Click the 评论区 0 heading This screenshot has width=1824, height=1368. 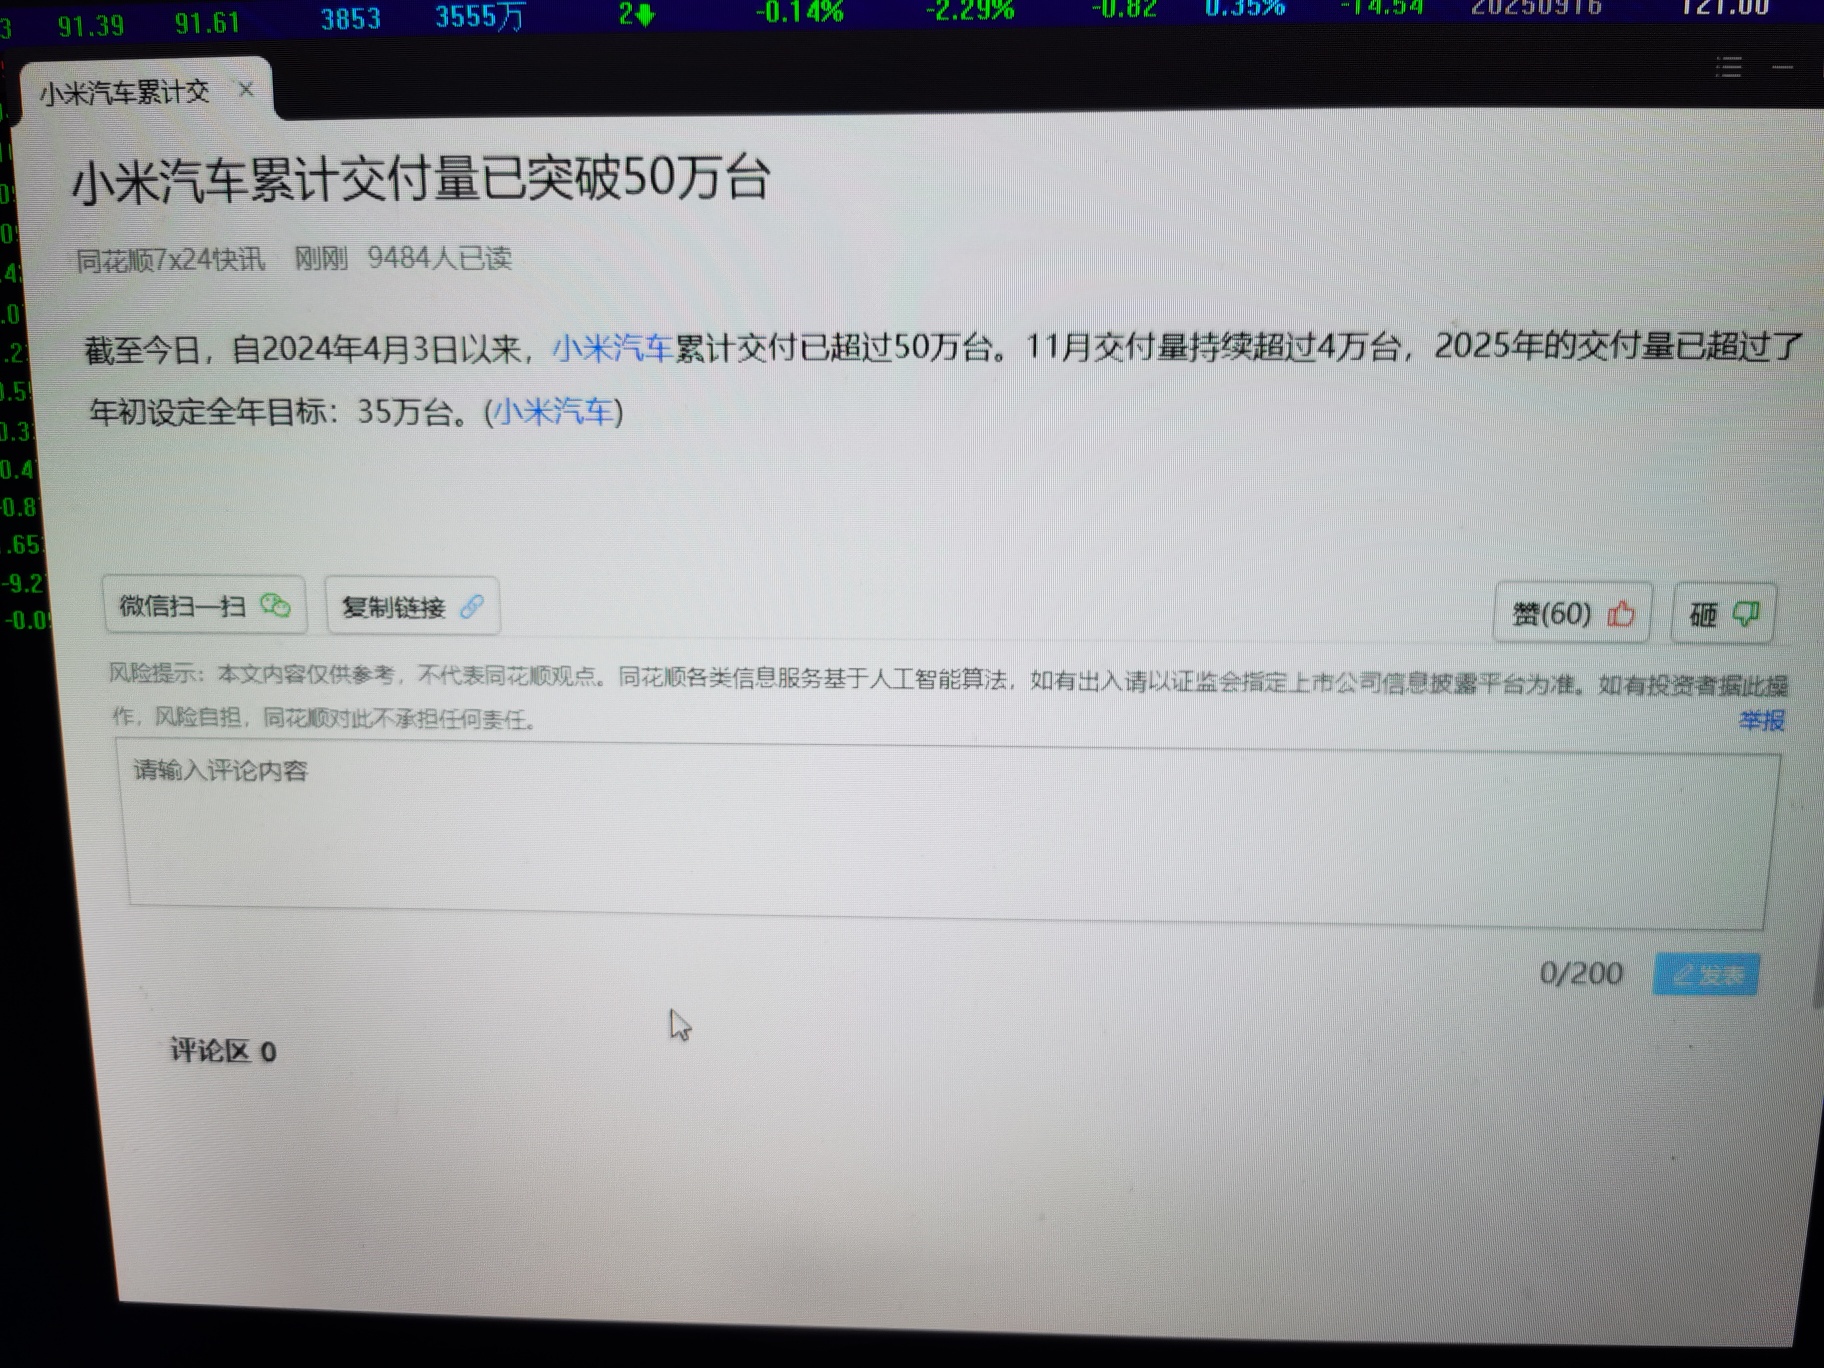[223, 1051]
